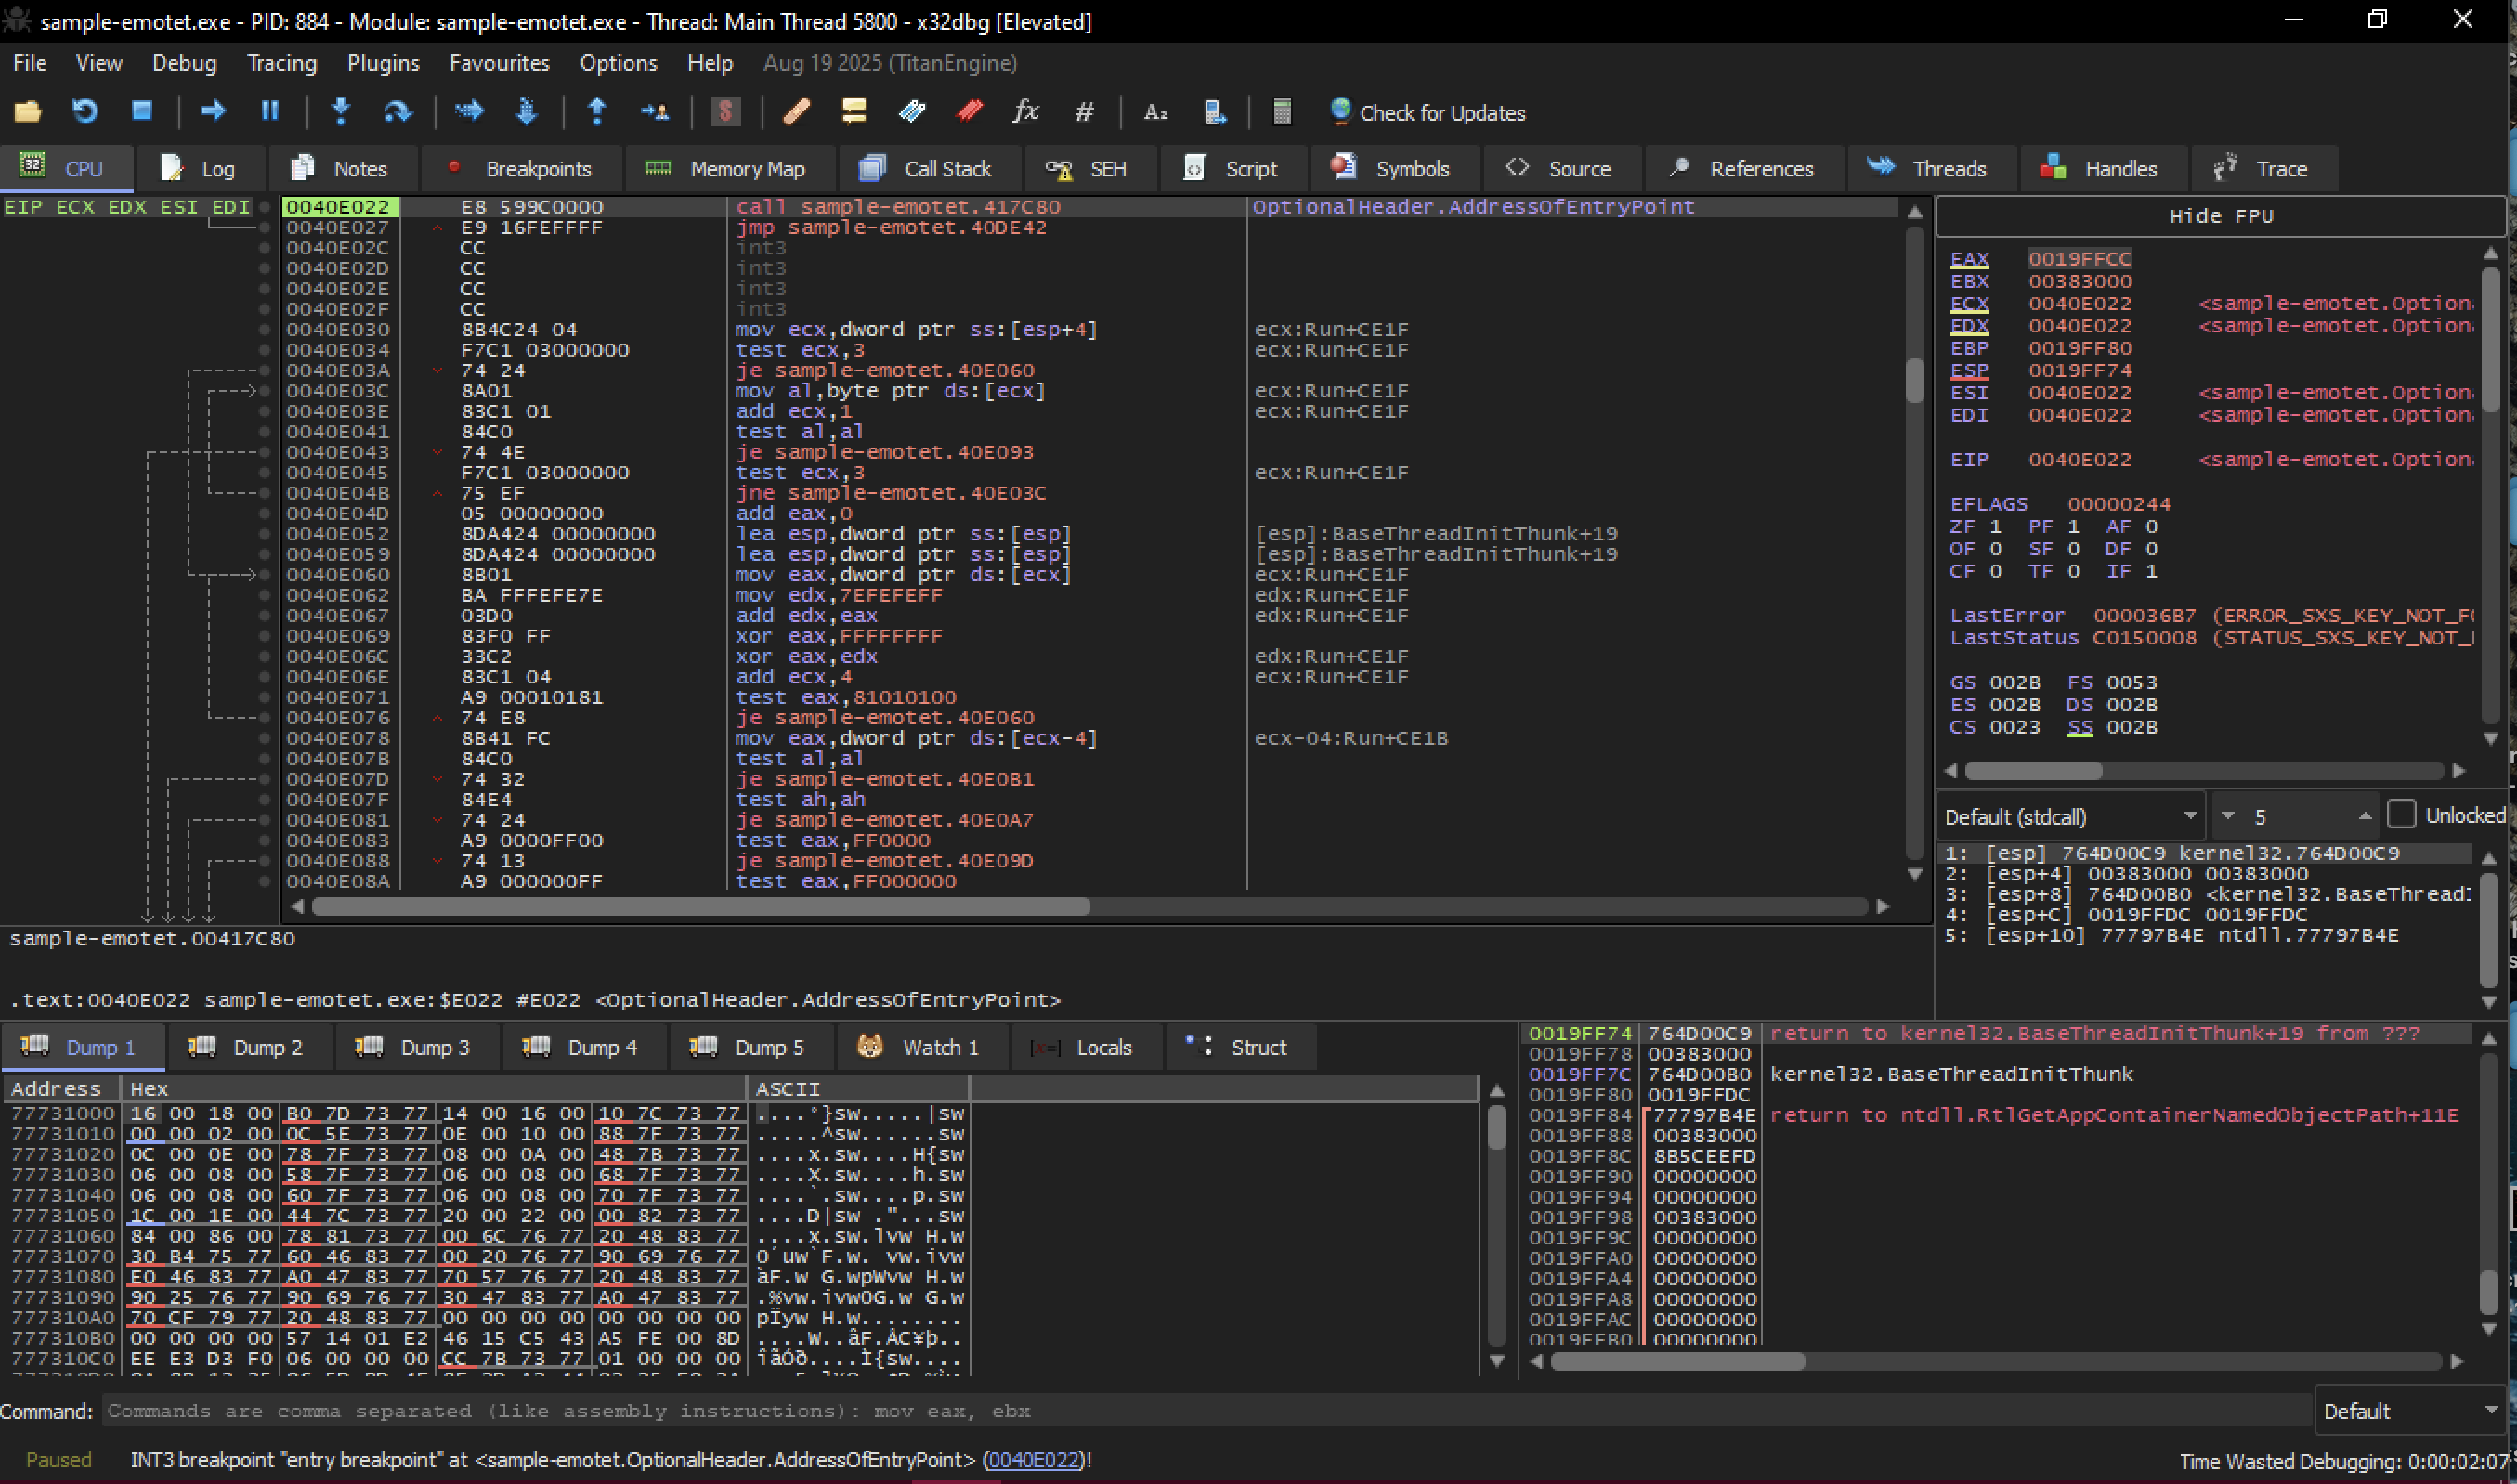Open the calculator toolbar icon
The width and height of the screenshot is (2517, 1484).
(x=1282, y=111)
